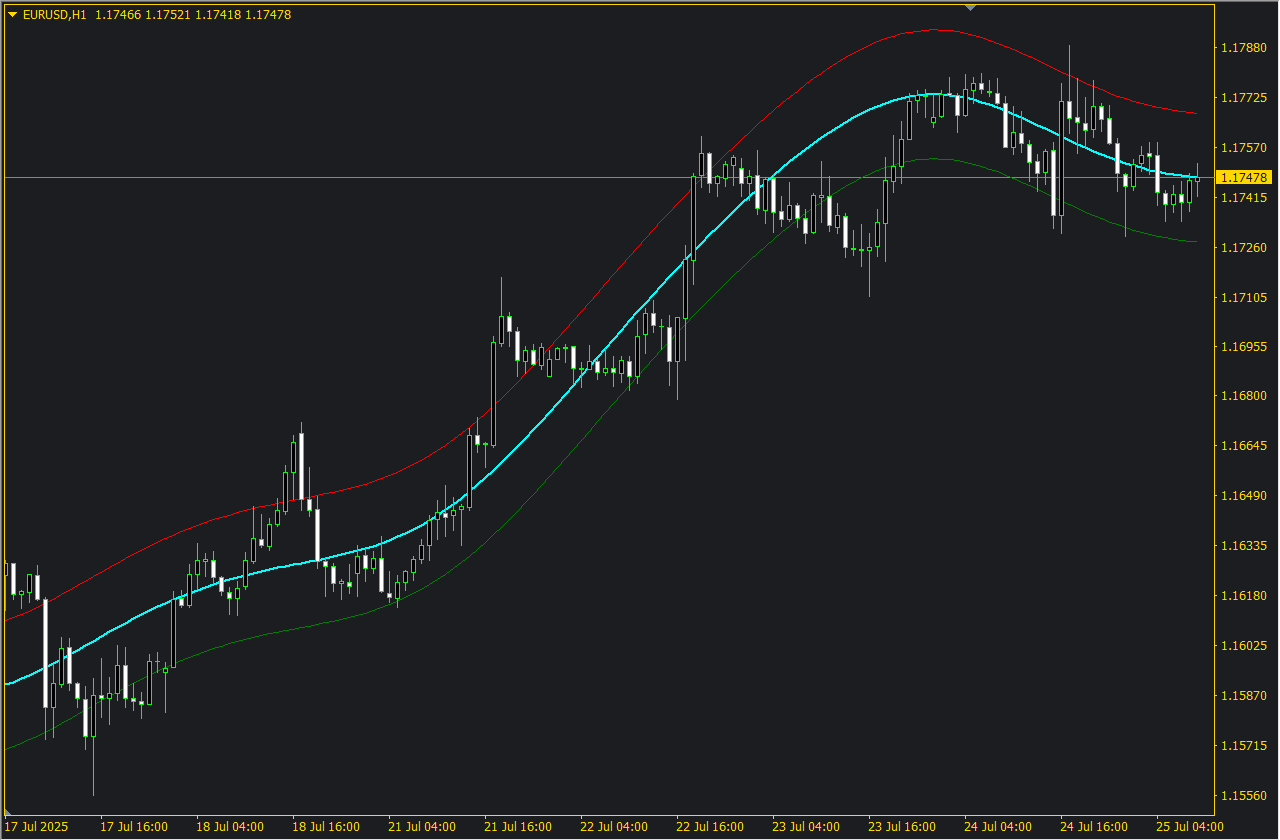
Task: Click the EURUSD,H1 symbol title text
Action: (54, 15)
